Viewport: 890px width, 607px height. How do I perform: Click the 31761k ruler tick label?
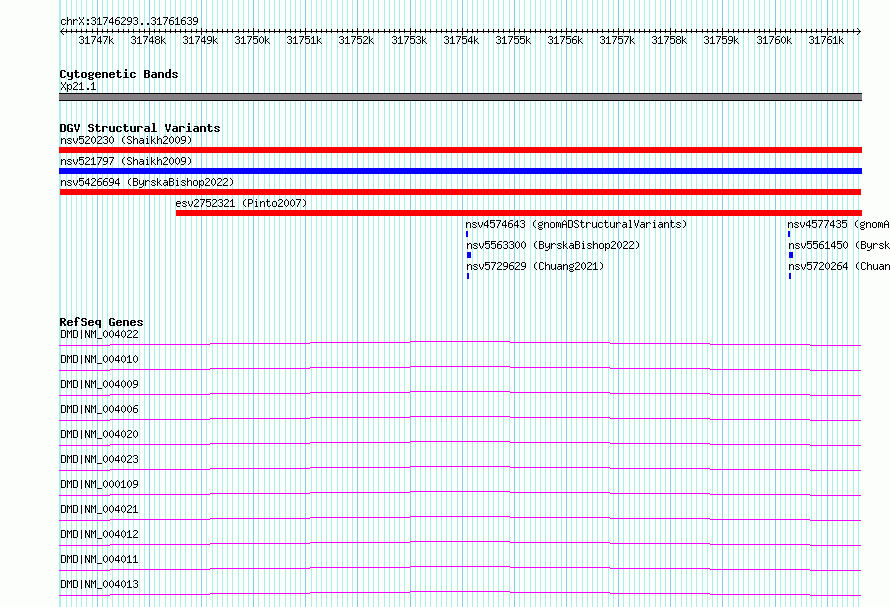tap(826, 40)
